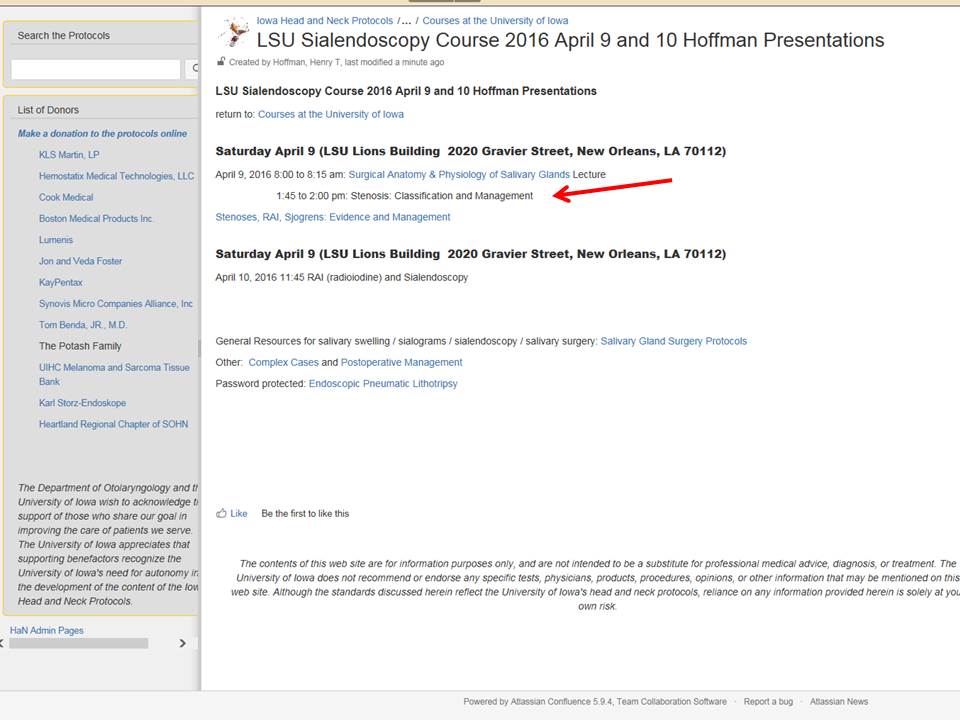Open Postoperative Management link

(402, 362)
